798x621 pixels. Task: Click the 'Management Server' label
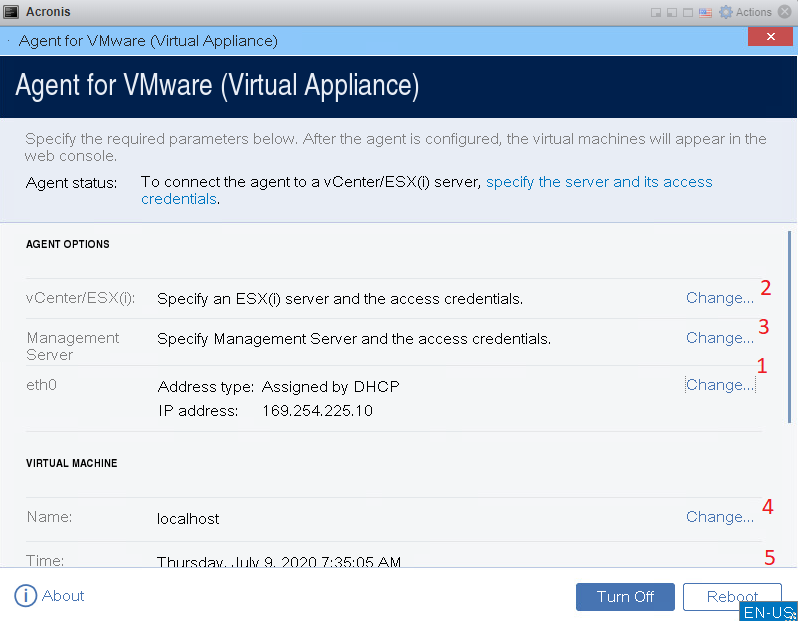click(72, 346)
